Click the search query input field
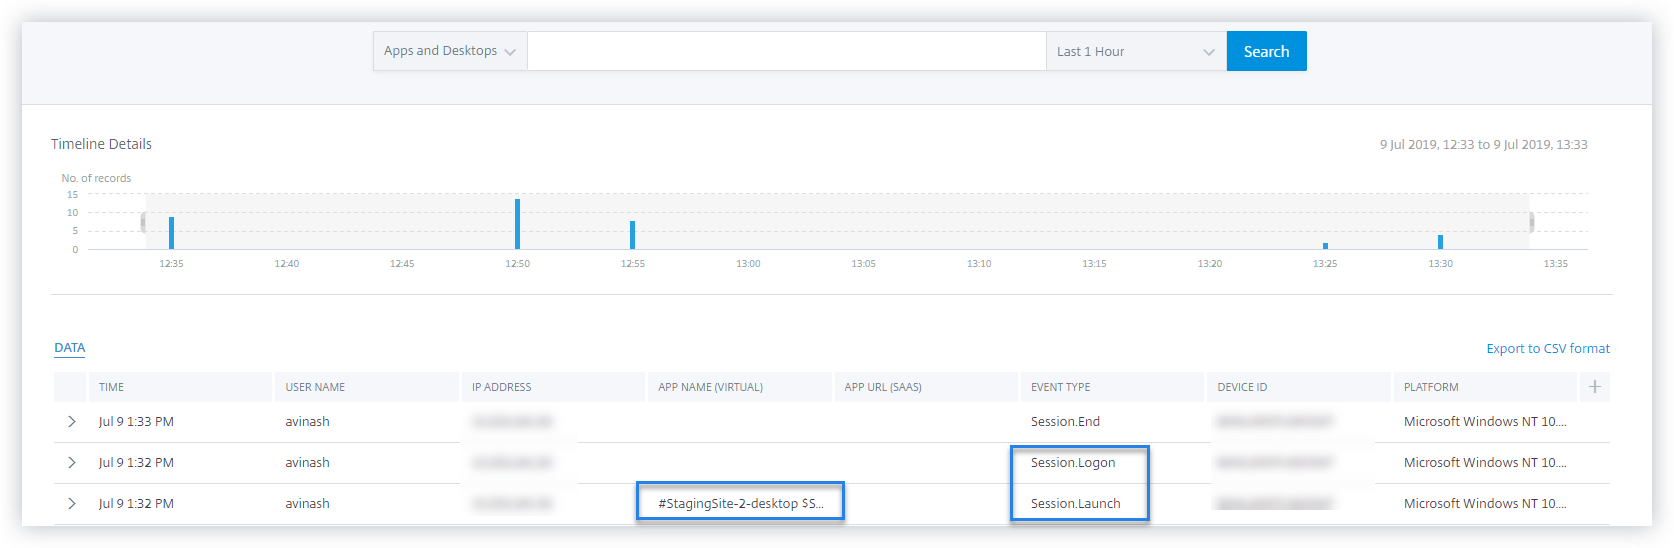This screenshot has width=1674, height=548. point(786,51)
